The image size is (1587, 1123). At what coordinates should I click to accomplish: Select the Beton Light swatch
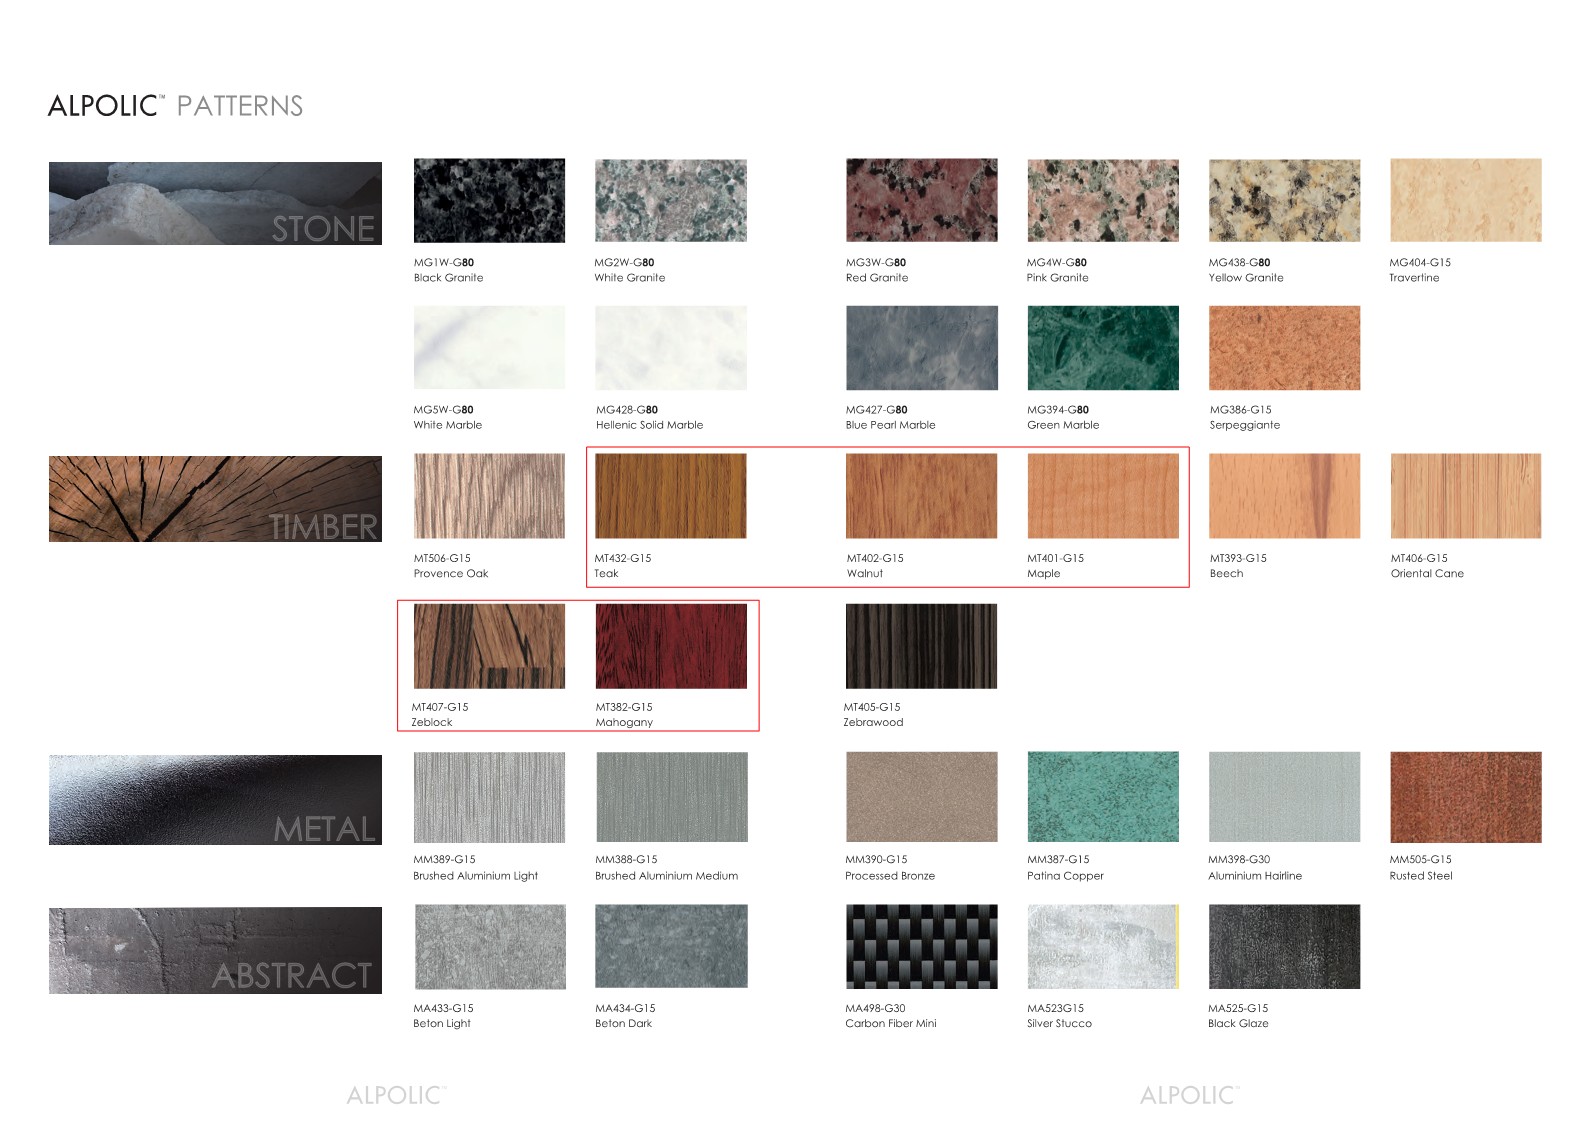[489, 947]
